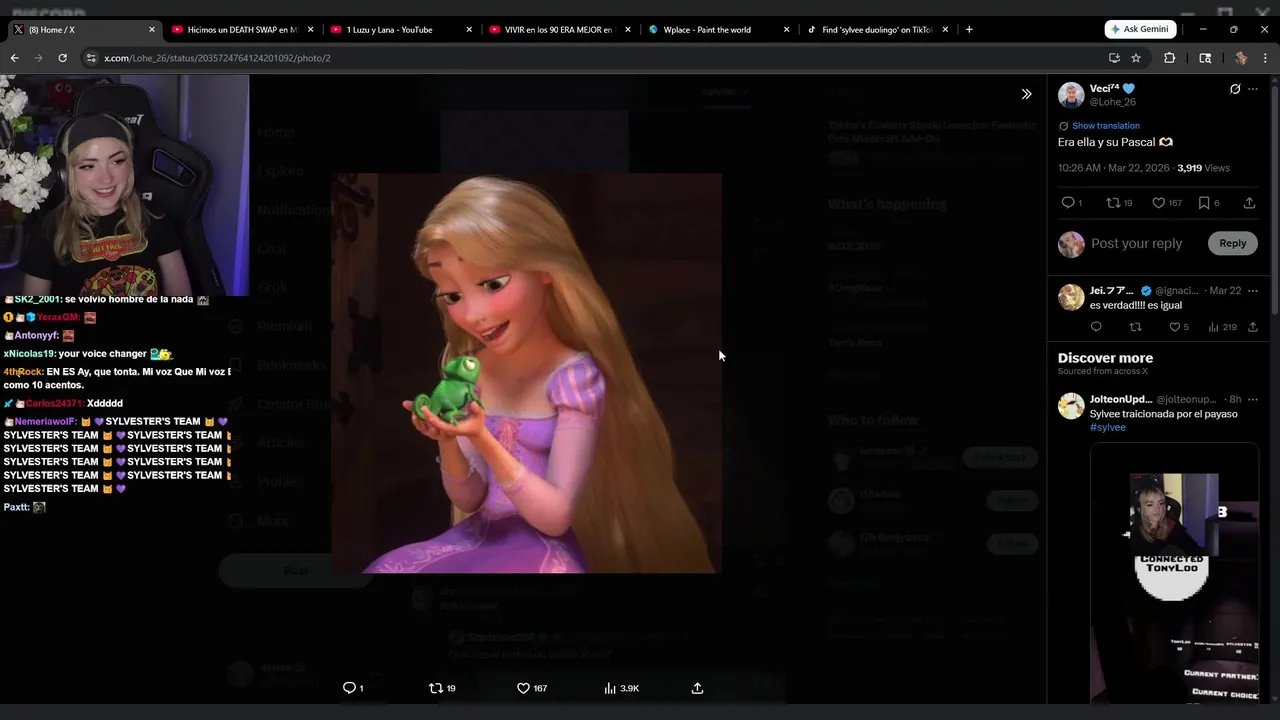Click reply icon under Veci's post

point(1068,202)
